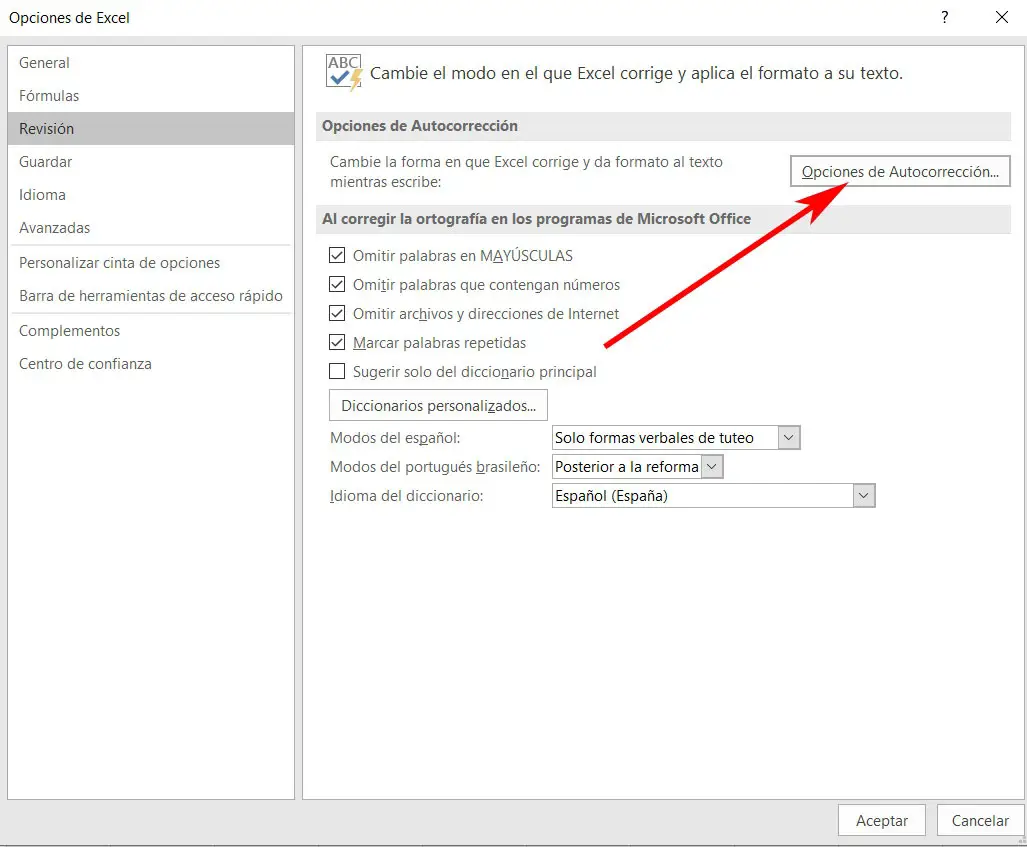Go to the Guardar settings

click(151, 162)
